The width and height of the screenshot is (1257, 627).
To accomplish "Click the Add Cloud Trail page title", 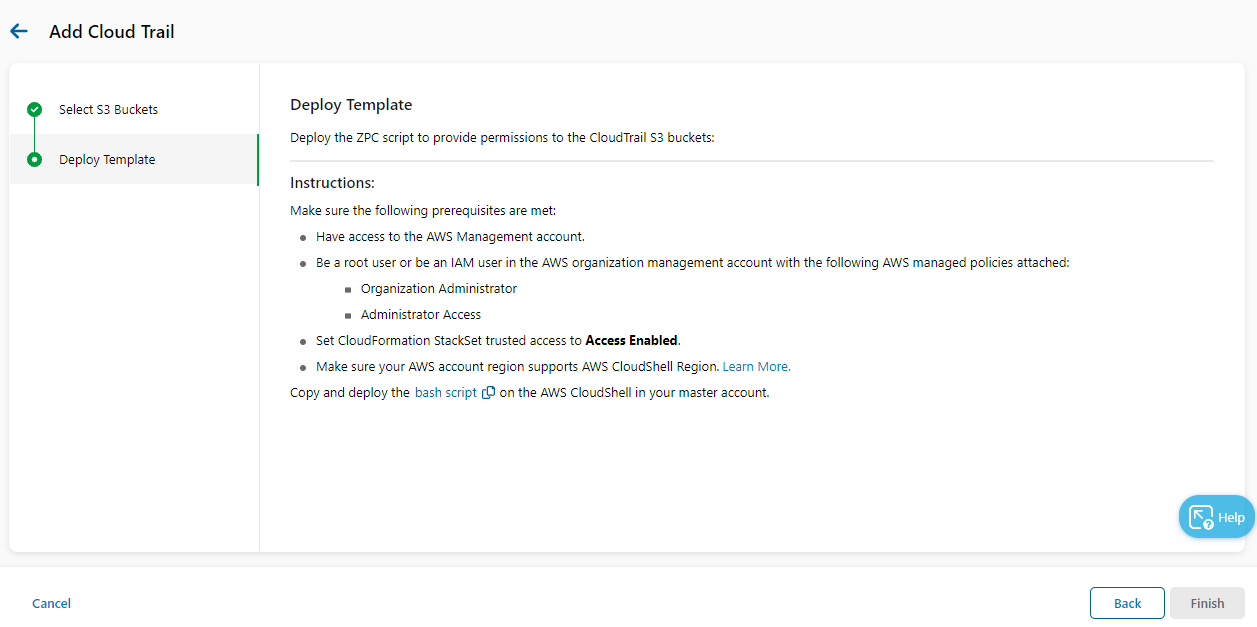I will click(112, 32).
